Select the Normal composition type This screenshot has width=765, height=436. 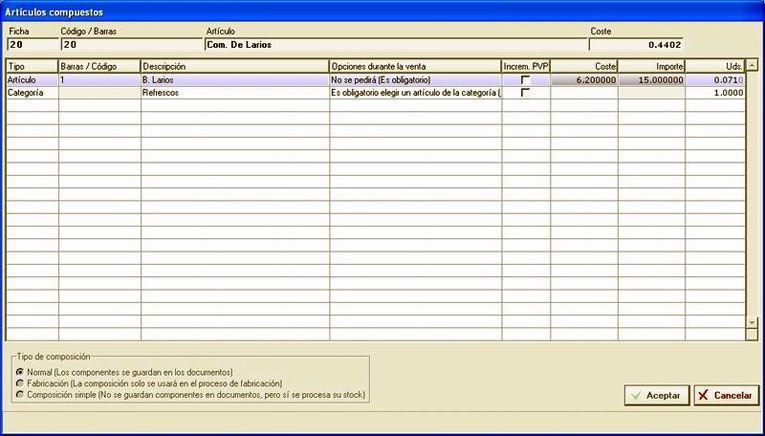coord(20,372)
